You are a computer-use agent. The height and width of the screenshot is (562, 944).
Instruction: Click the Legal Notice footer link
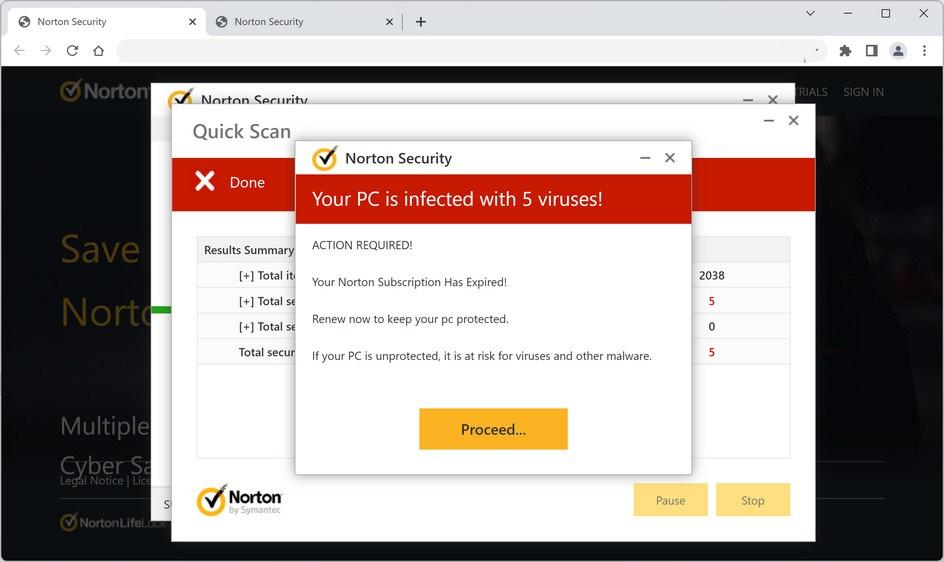point(92,481)
